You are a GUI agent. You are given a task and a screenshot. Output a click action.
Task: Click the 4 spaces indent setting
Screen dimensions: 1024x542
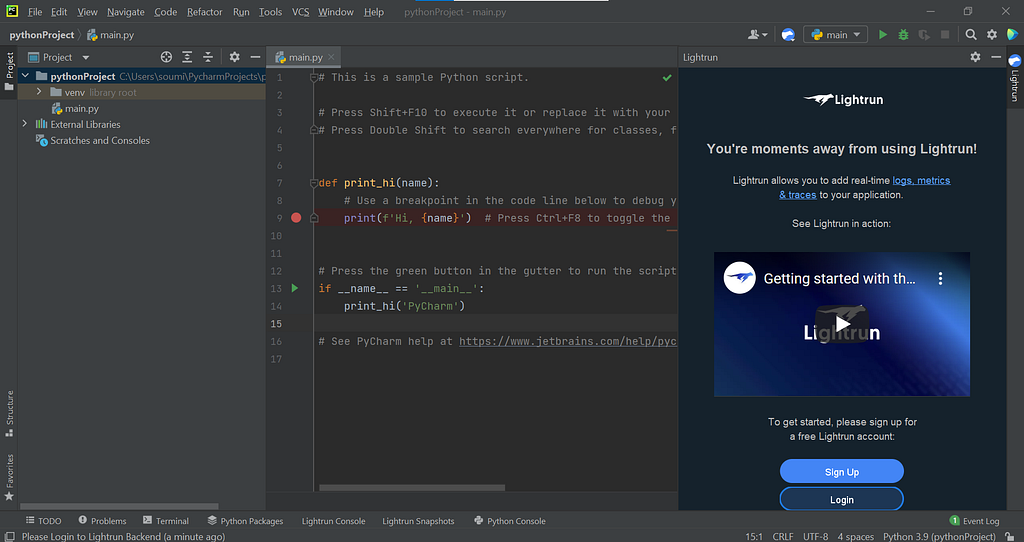pyautogui.click(x=856, y=537)
